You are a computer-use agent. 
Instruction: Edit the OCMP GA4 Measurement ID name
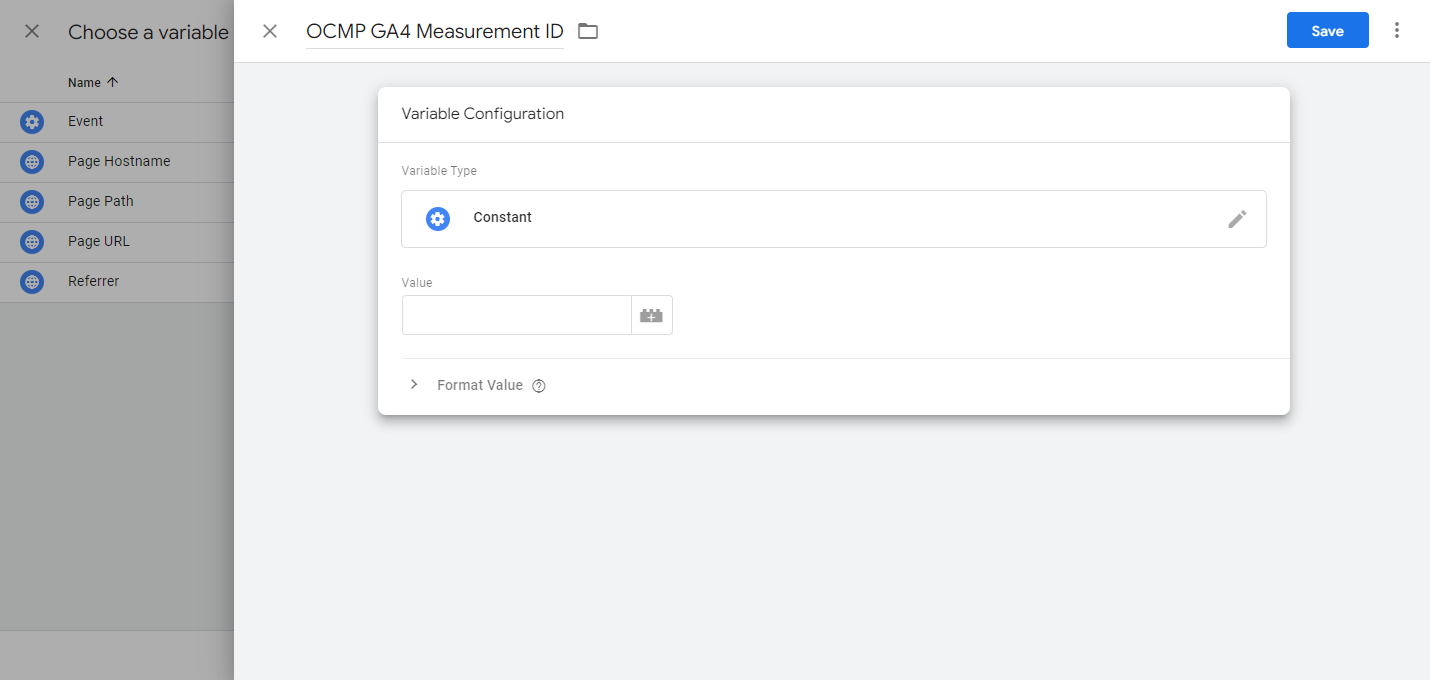pos(435,31)
